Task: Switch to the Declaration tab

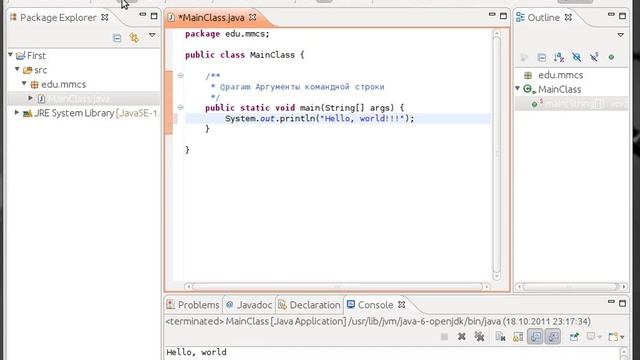Action: point(309,305)
